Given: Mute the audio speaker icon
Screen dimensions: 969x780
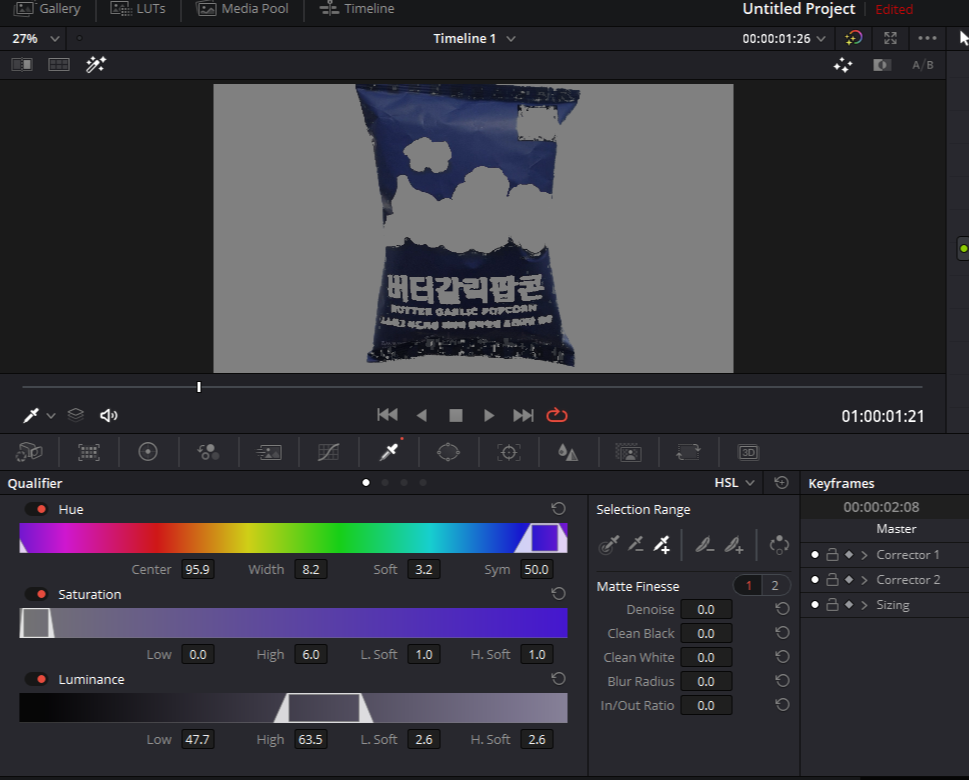Looking at the screenshot, I should click(109, 415).
